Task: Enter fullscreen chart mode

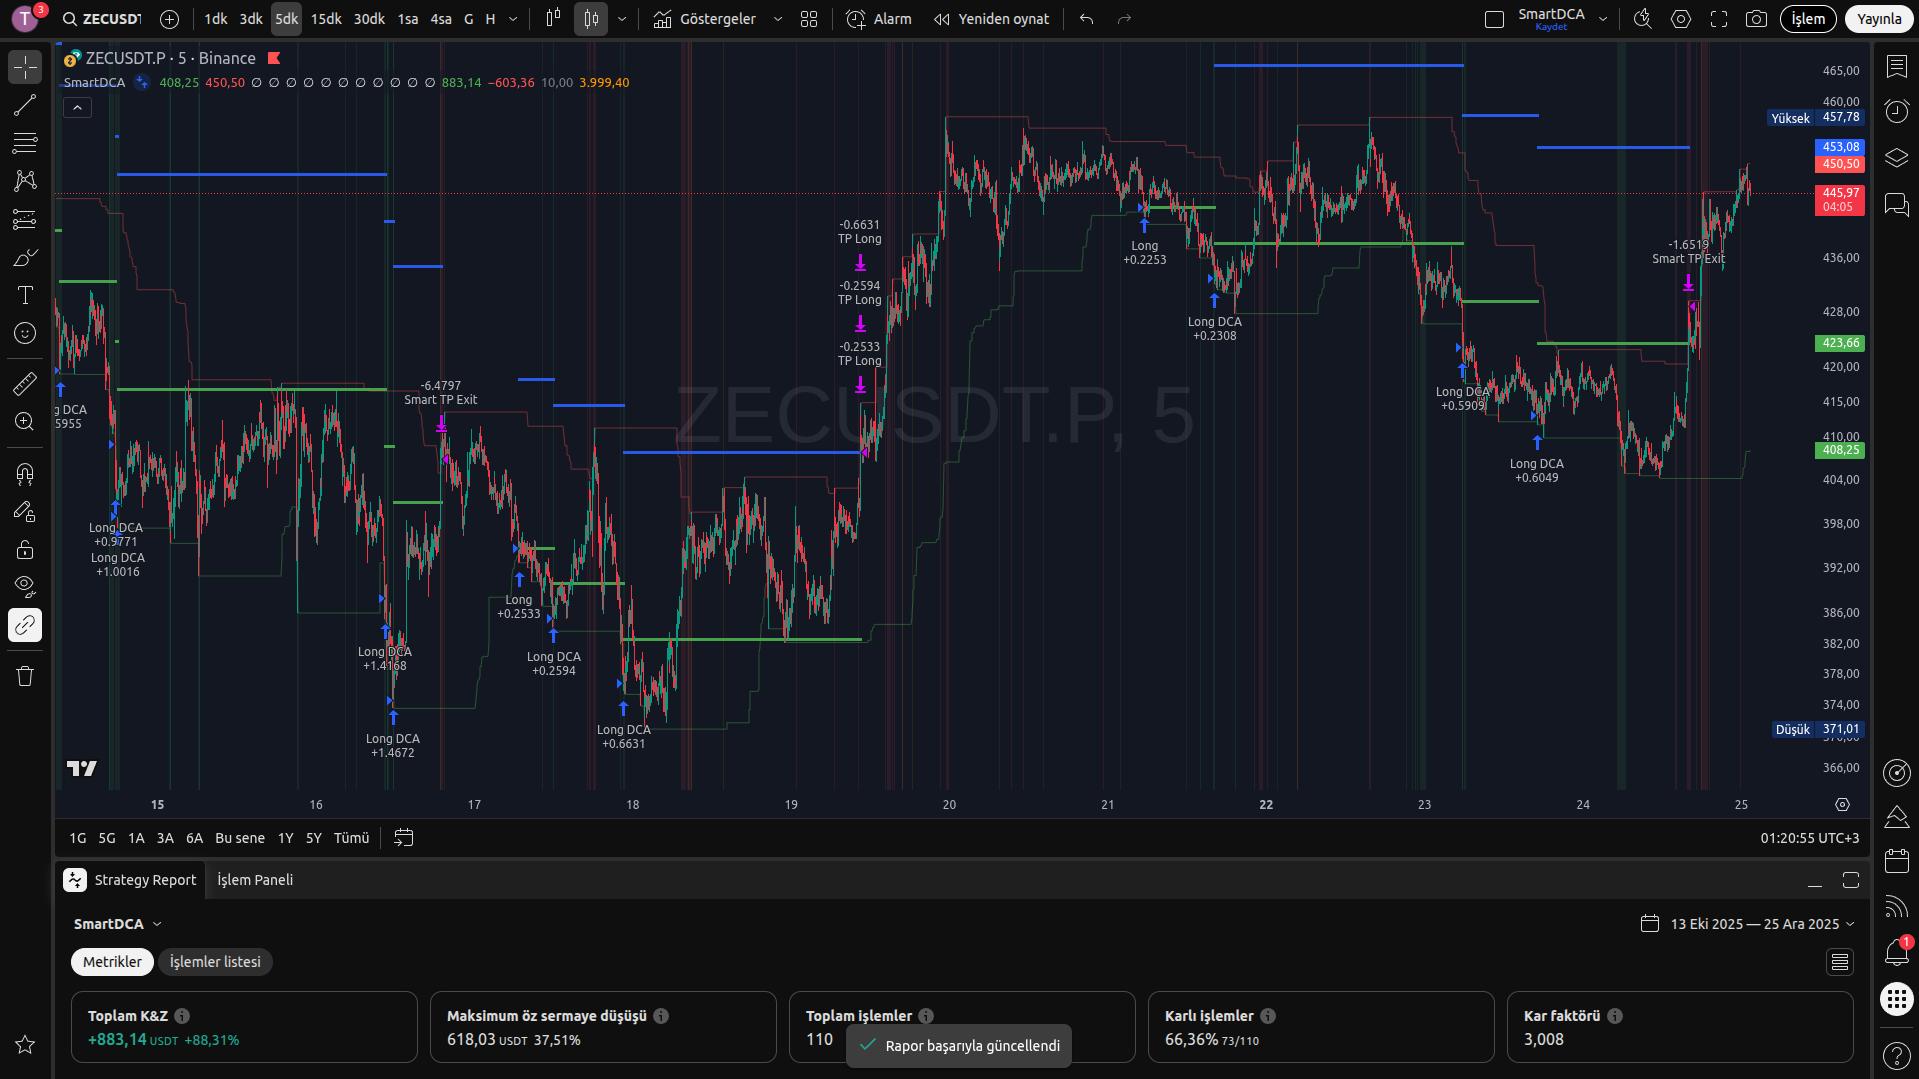Action: point(1719,19)
